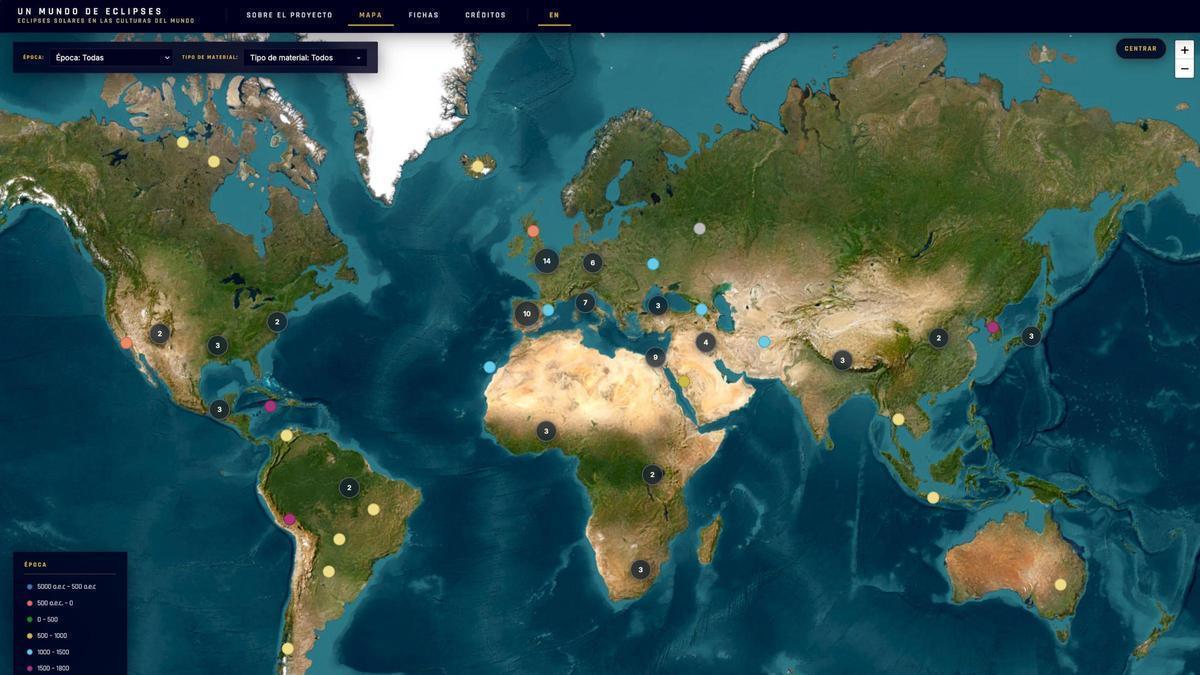The image size is (1200, 675).
Task: Open the cluster of 3 in the central US
Action: pyautogui.click(x=218, y=346)
